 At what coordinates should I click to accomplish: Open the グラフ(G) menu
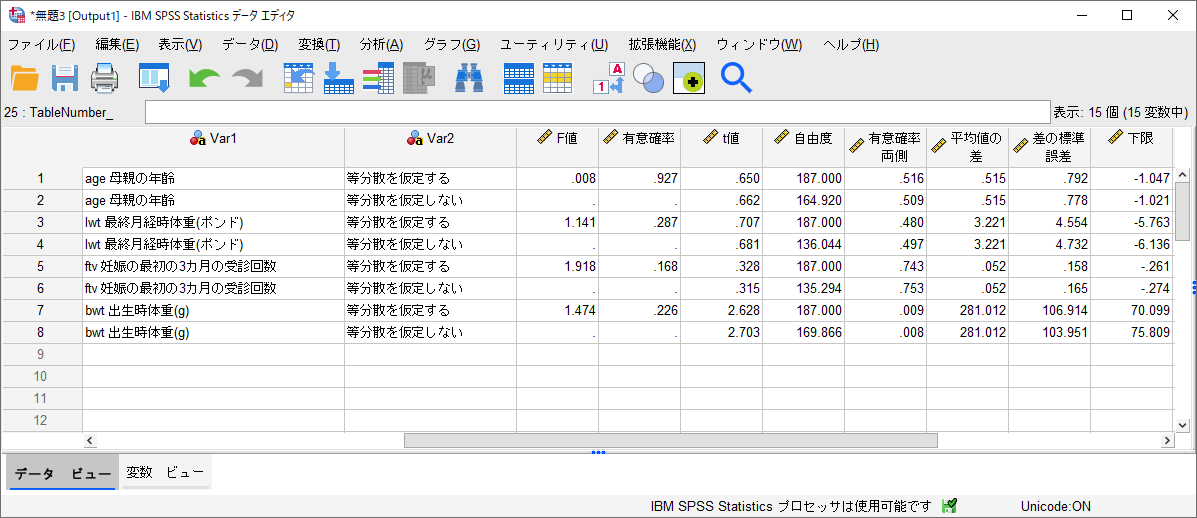point(452,45)
